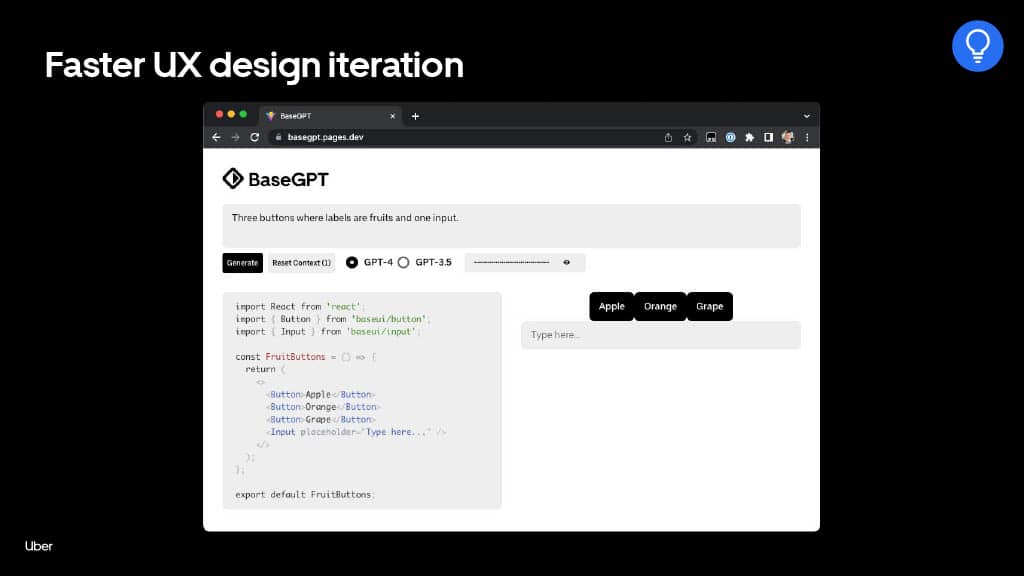Click the 'Faster UX design iteration' heading
This screenshot has width=1024, height=576.
click(x=254, y=65)
